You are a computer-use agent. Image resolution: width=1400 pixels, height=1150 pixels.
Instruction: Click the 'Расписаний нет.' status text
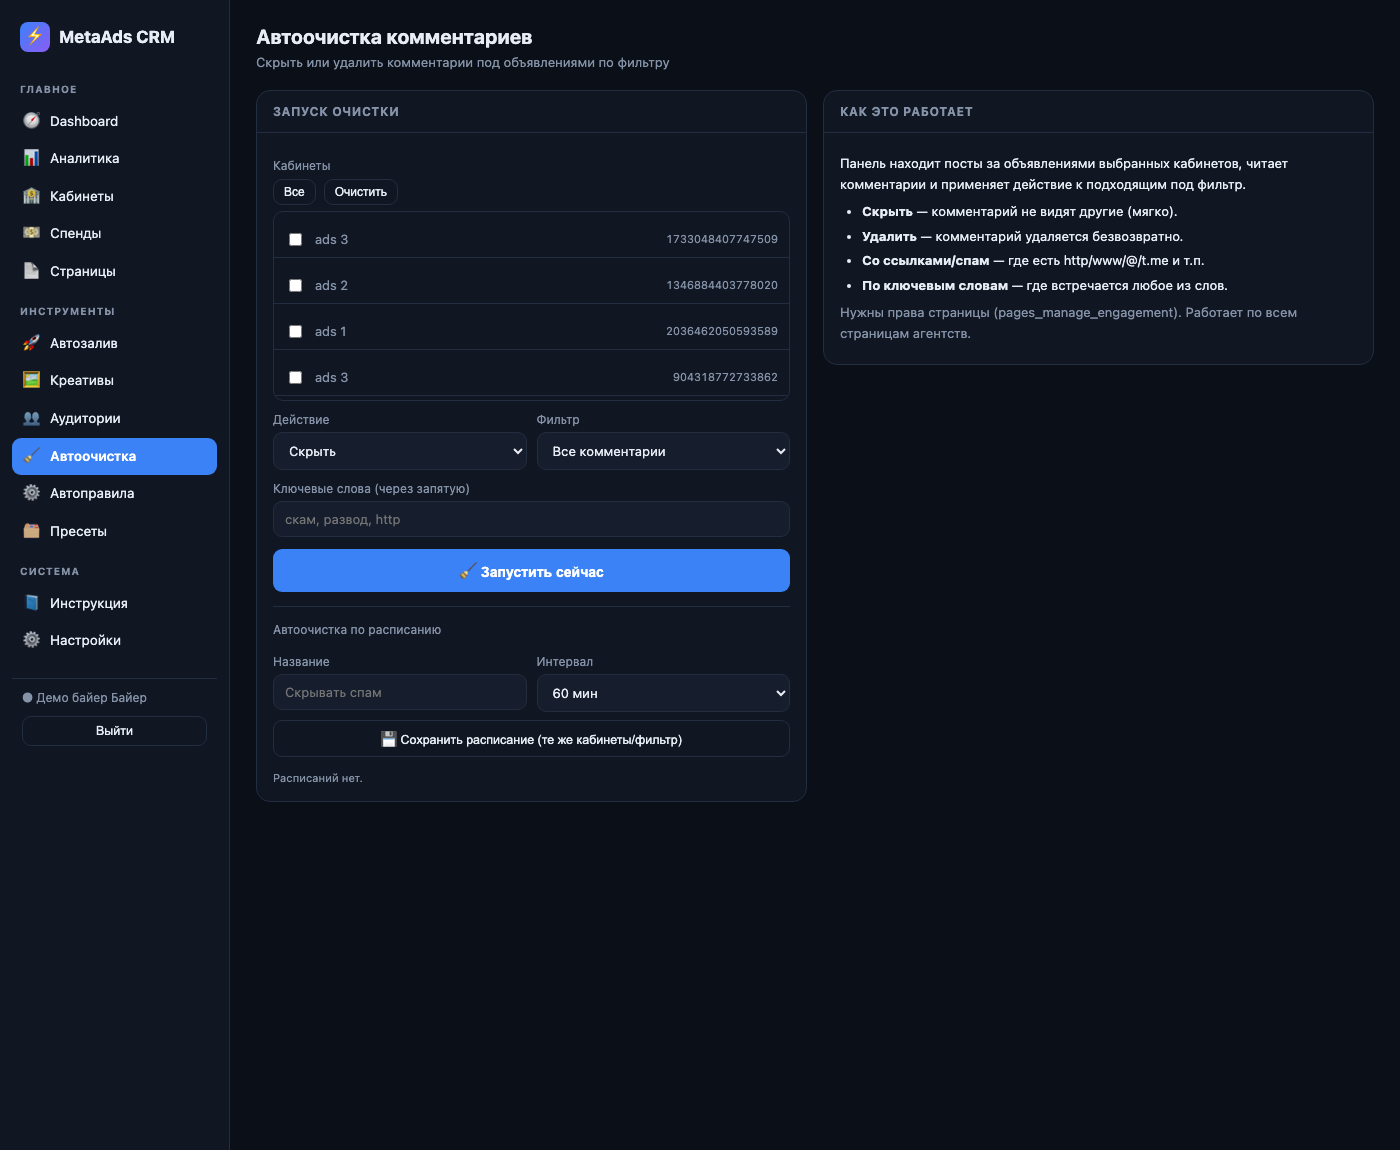coord(318,778)
